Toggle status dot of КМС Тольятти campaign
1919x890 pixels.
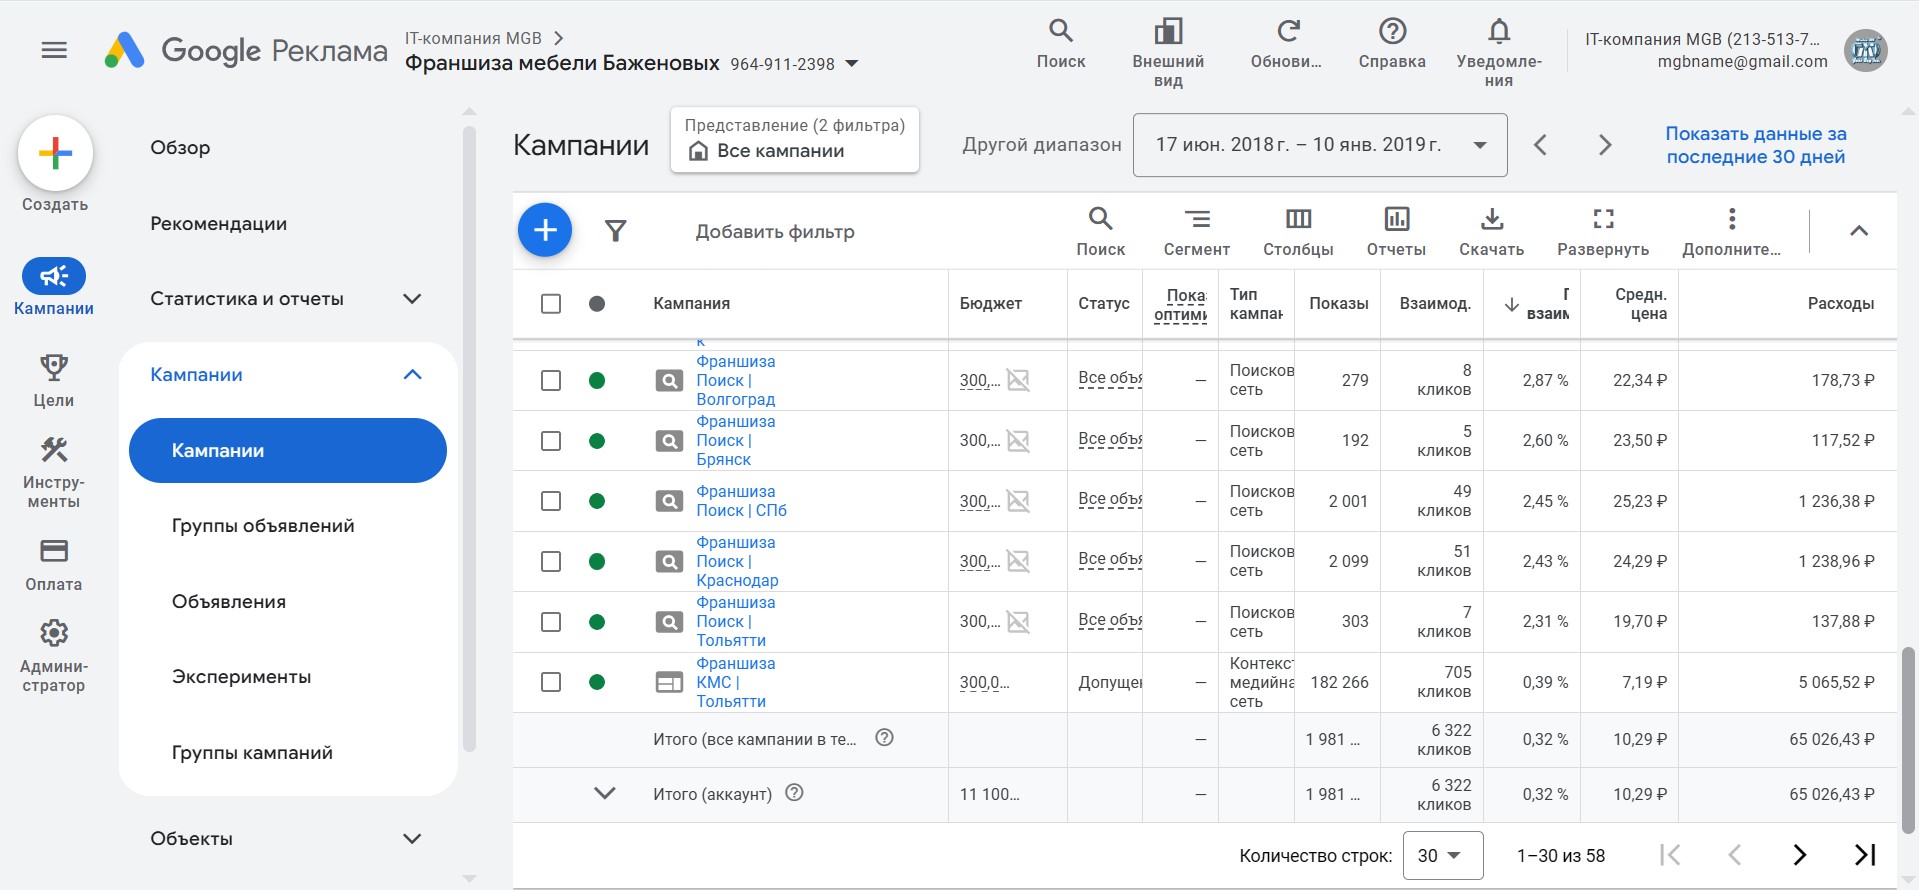[597, 682]
